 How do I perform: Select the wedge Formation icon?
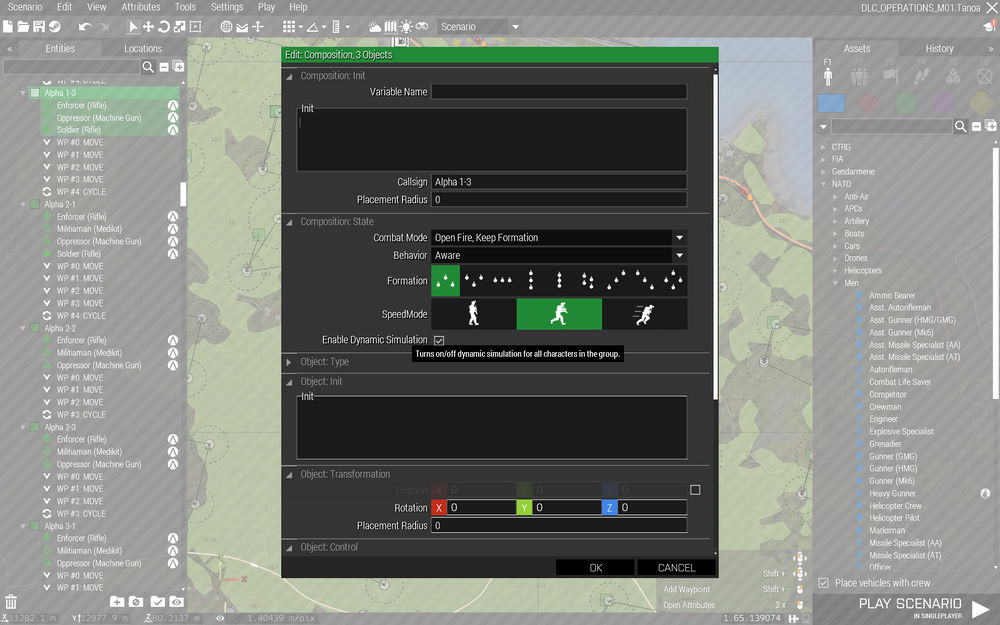tap(445, 281)
